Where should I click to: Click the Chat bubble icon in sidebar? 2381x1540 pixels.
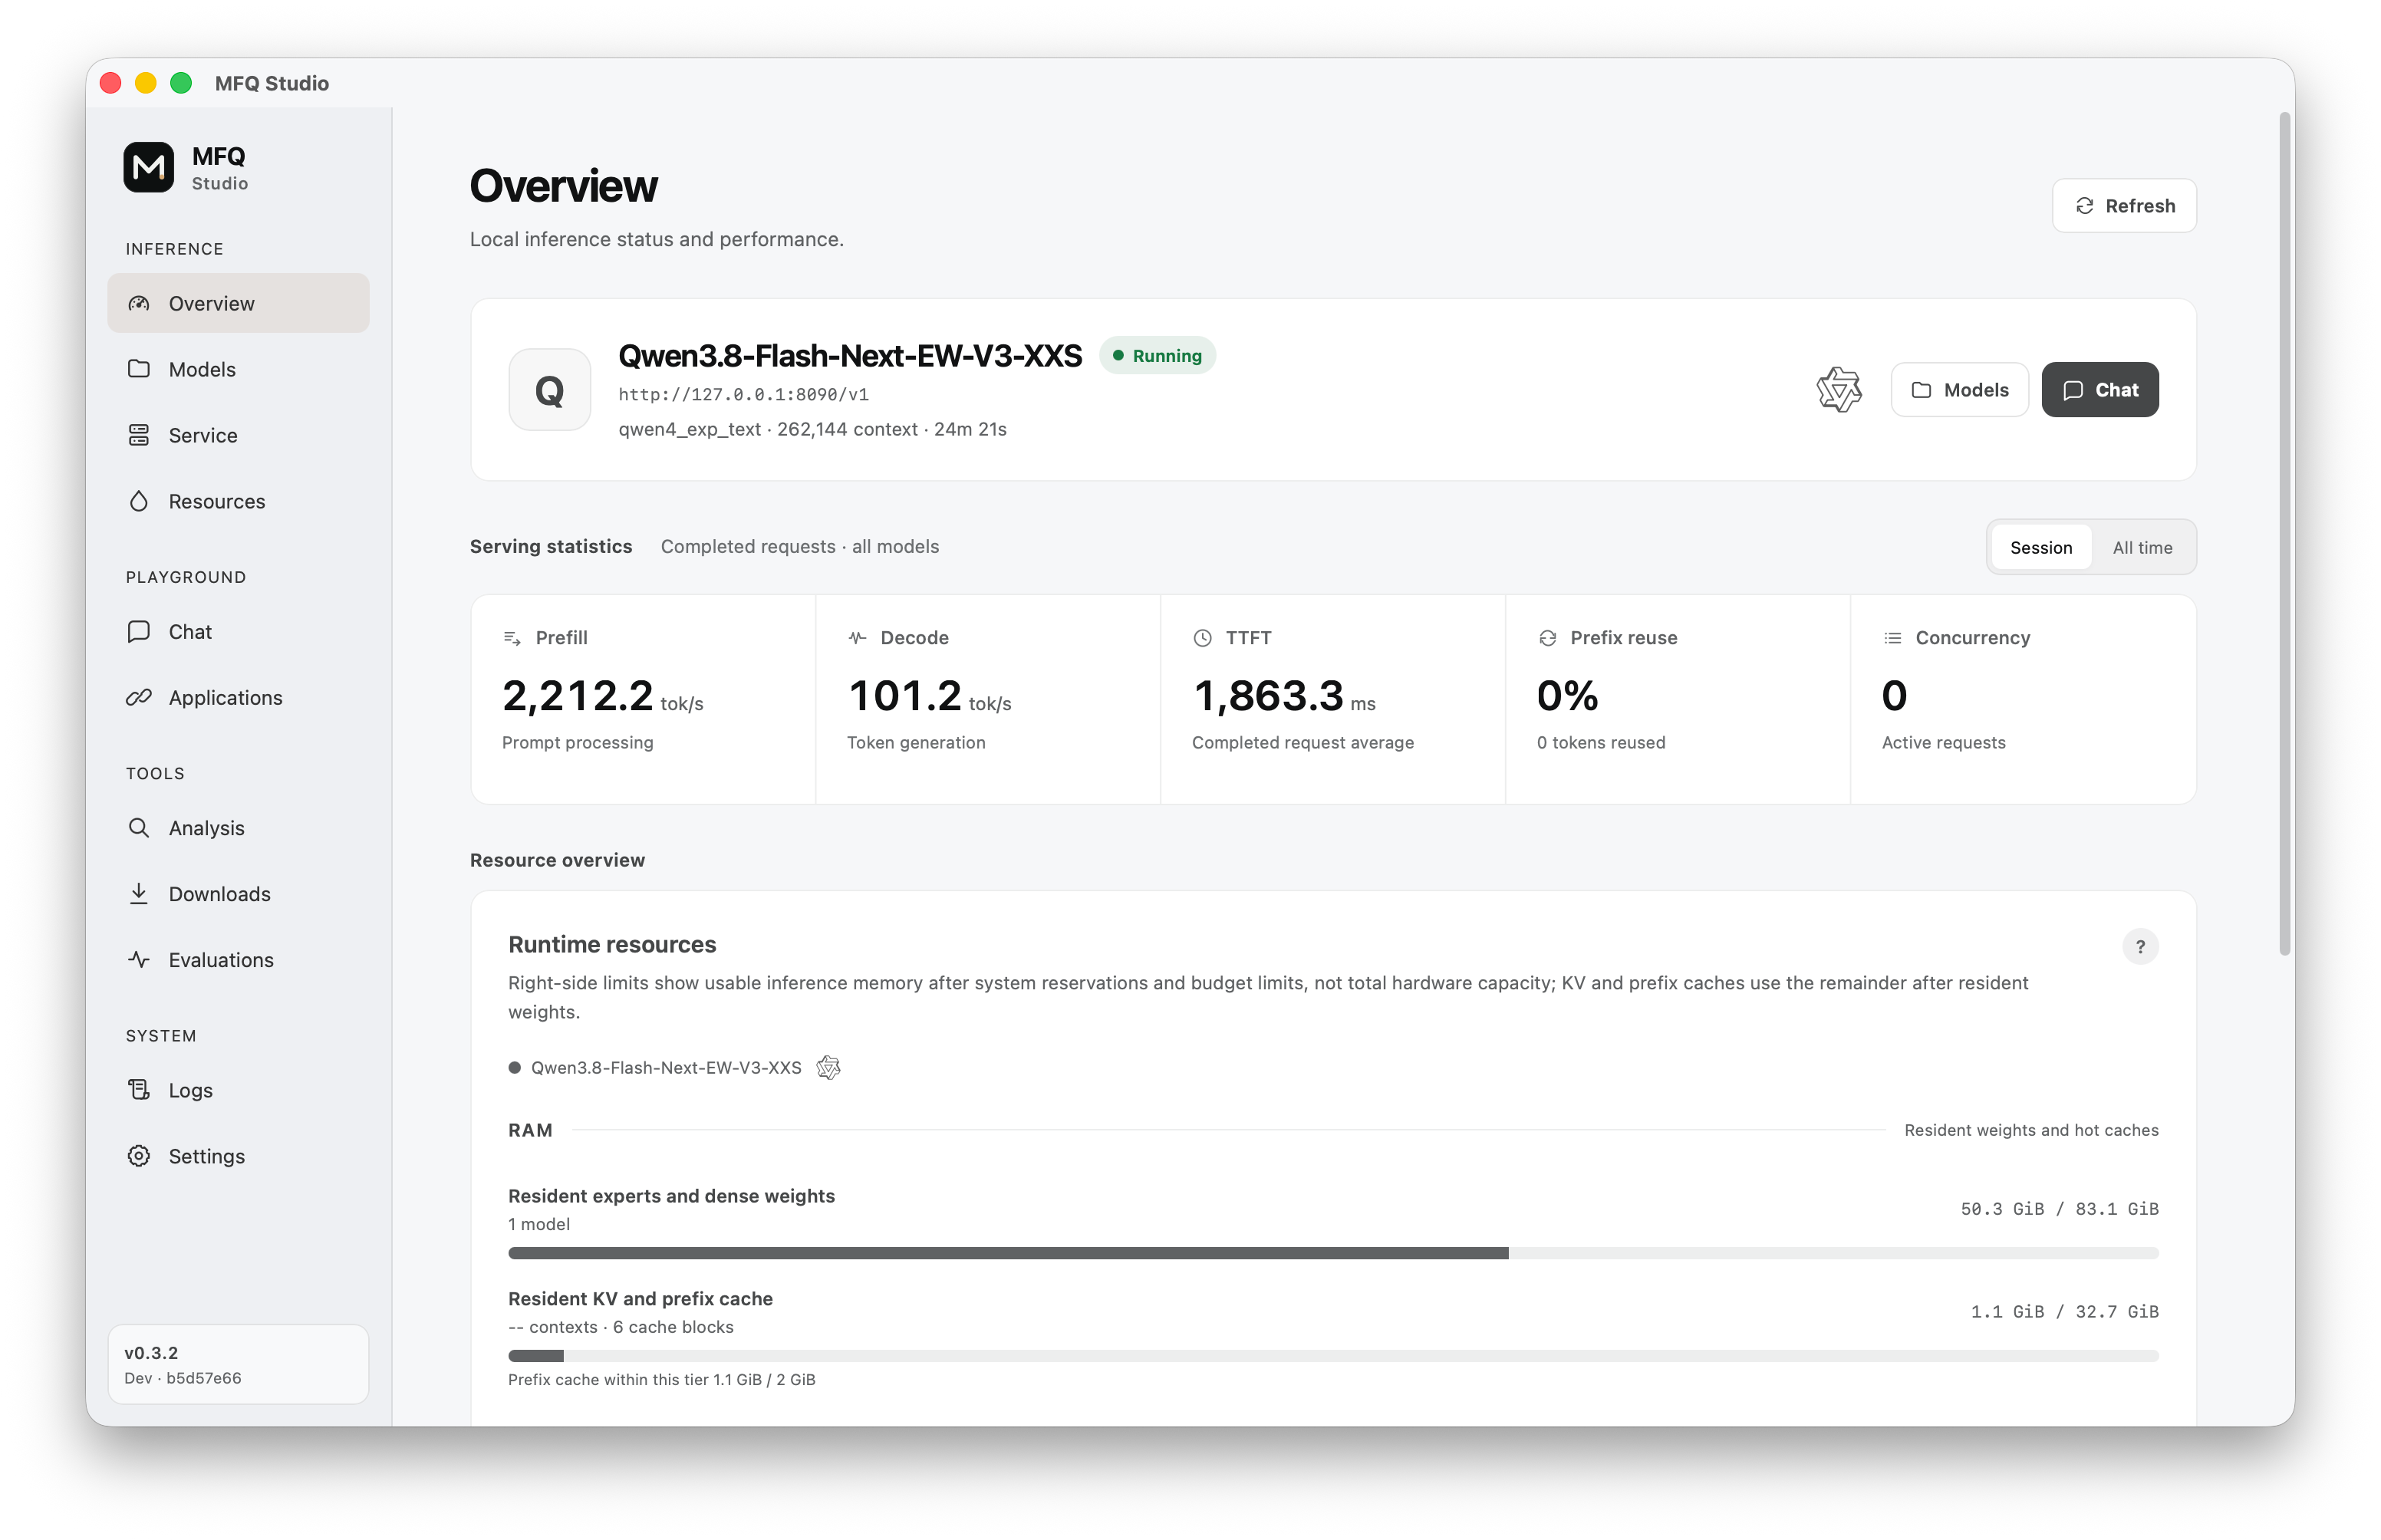pyautogui.click(x=139, y=631)
